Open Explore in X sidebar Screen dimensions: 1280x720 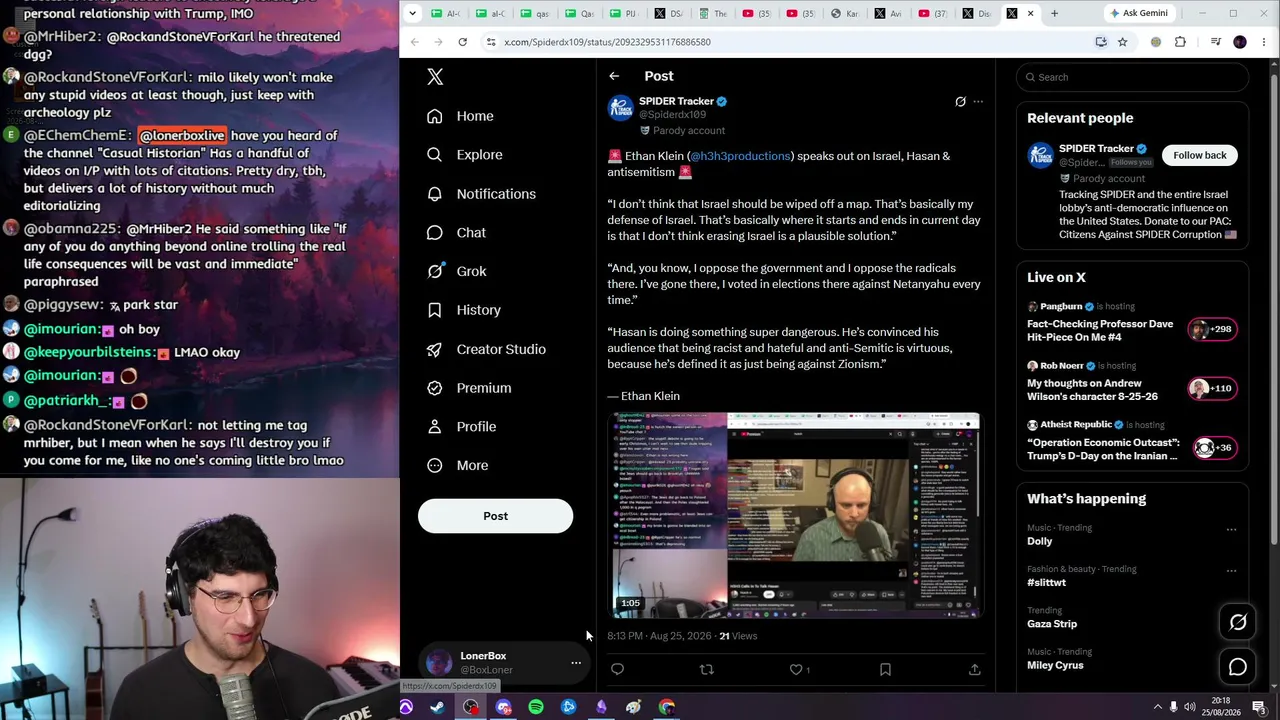pyautogui.click(x=464, y=155)
